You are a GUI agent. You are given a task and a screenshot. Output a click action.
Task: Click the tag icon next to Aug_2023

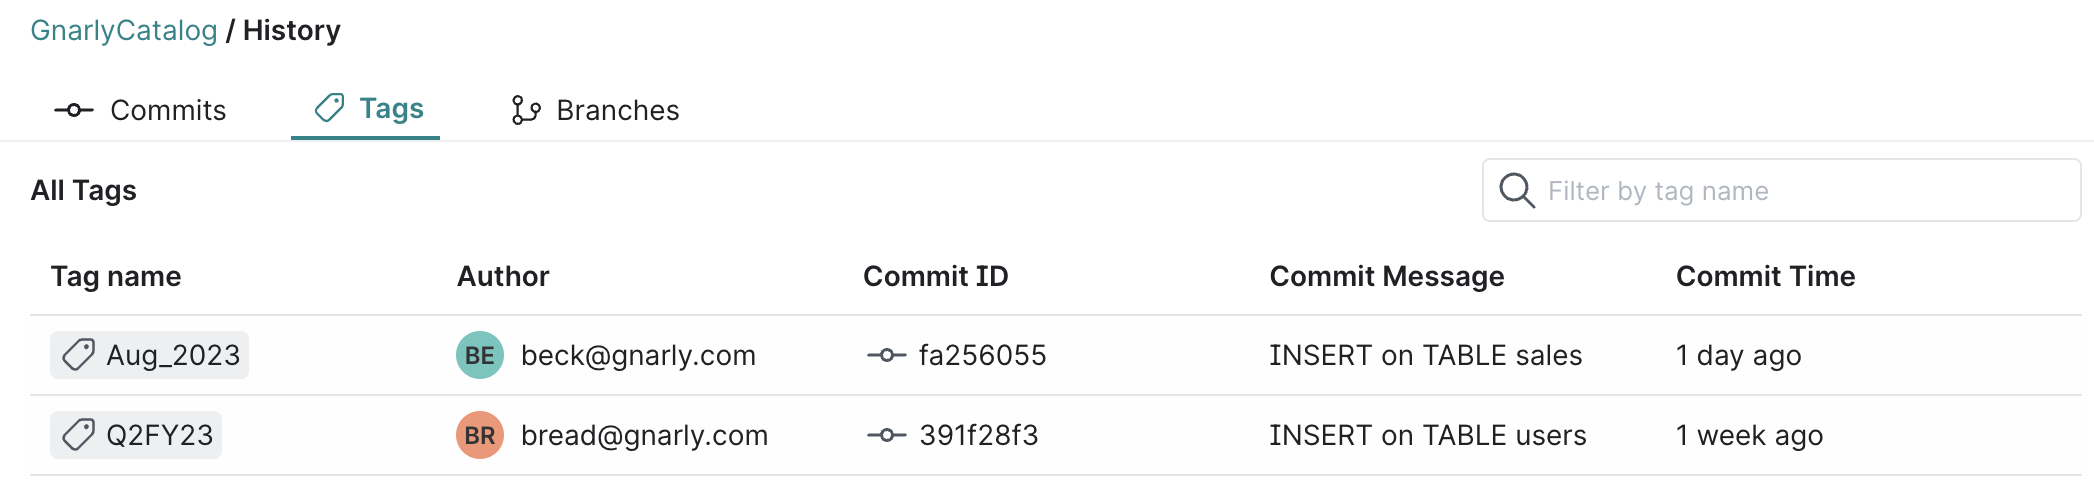click(78, 355)
